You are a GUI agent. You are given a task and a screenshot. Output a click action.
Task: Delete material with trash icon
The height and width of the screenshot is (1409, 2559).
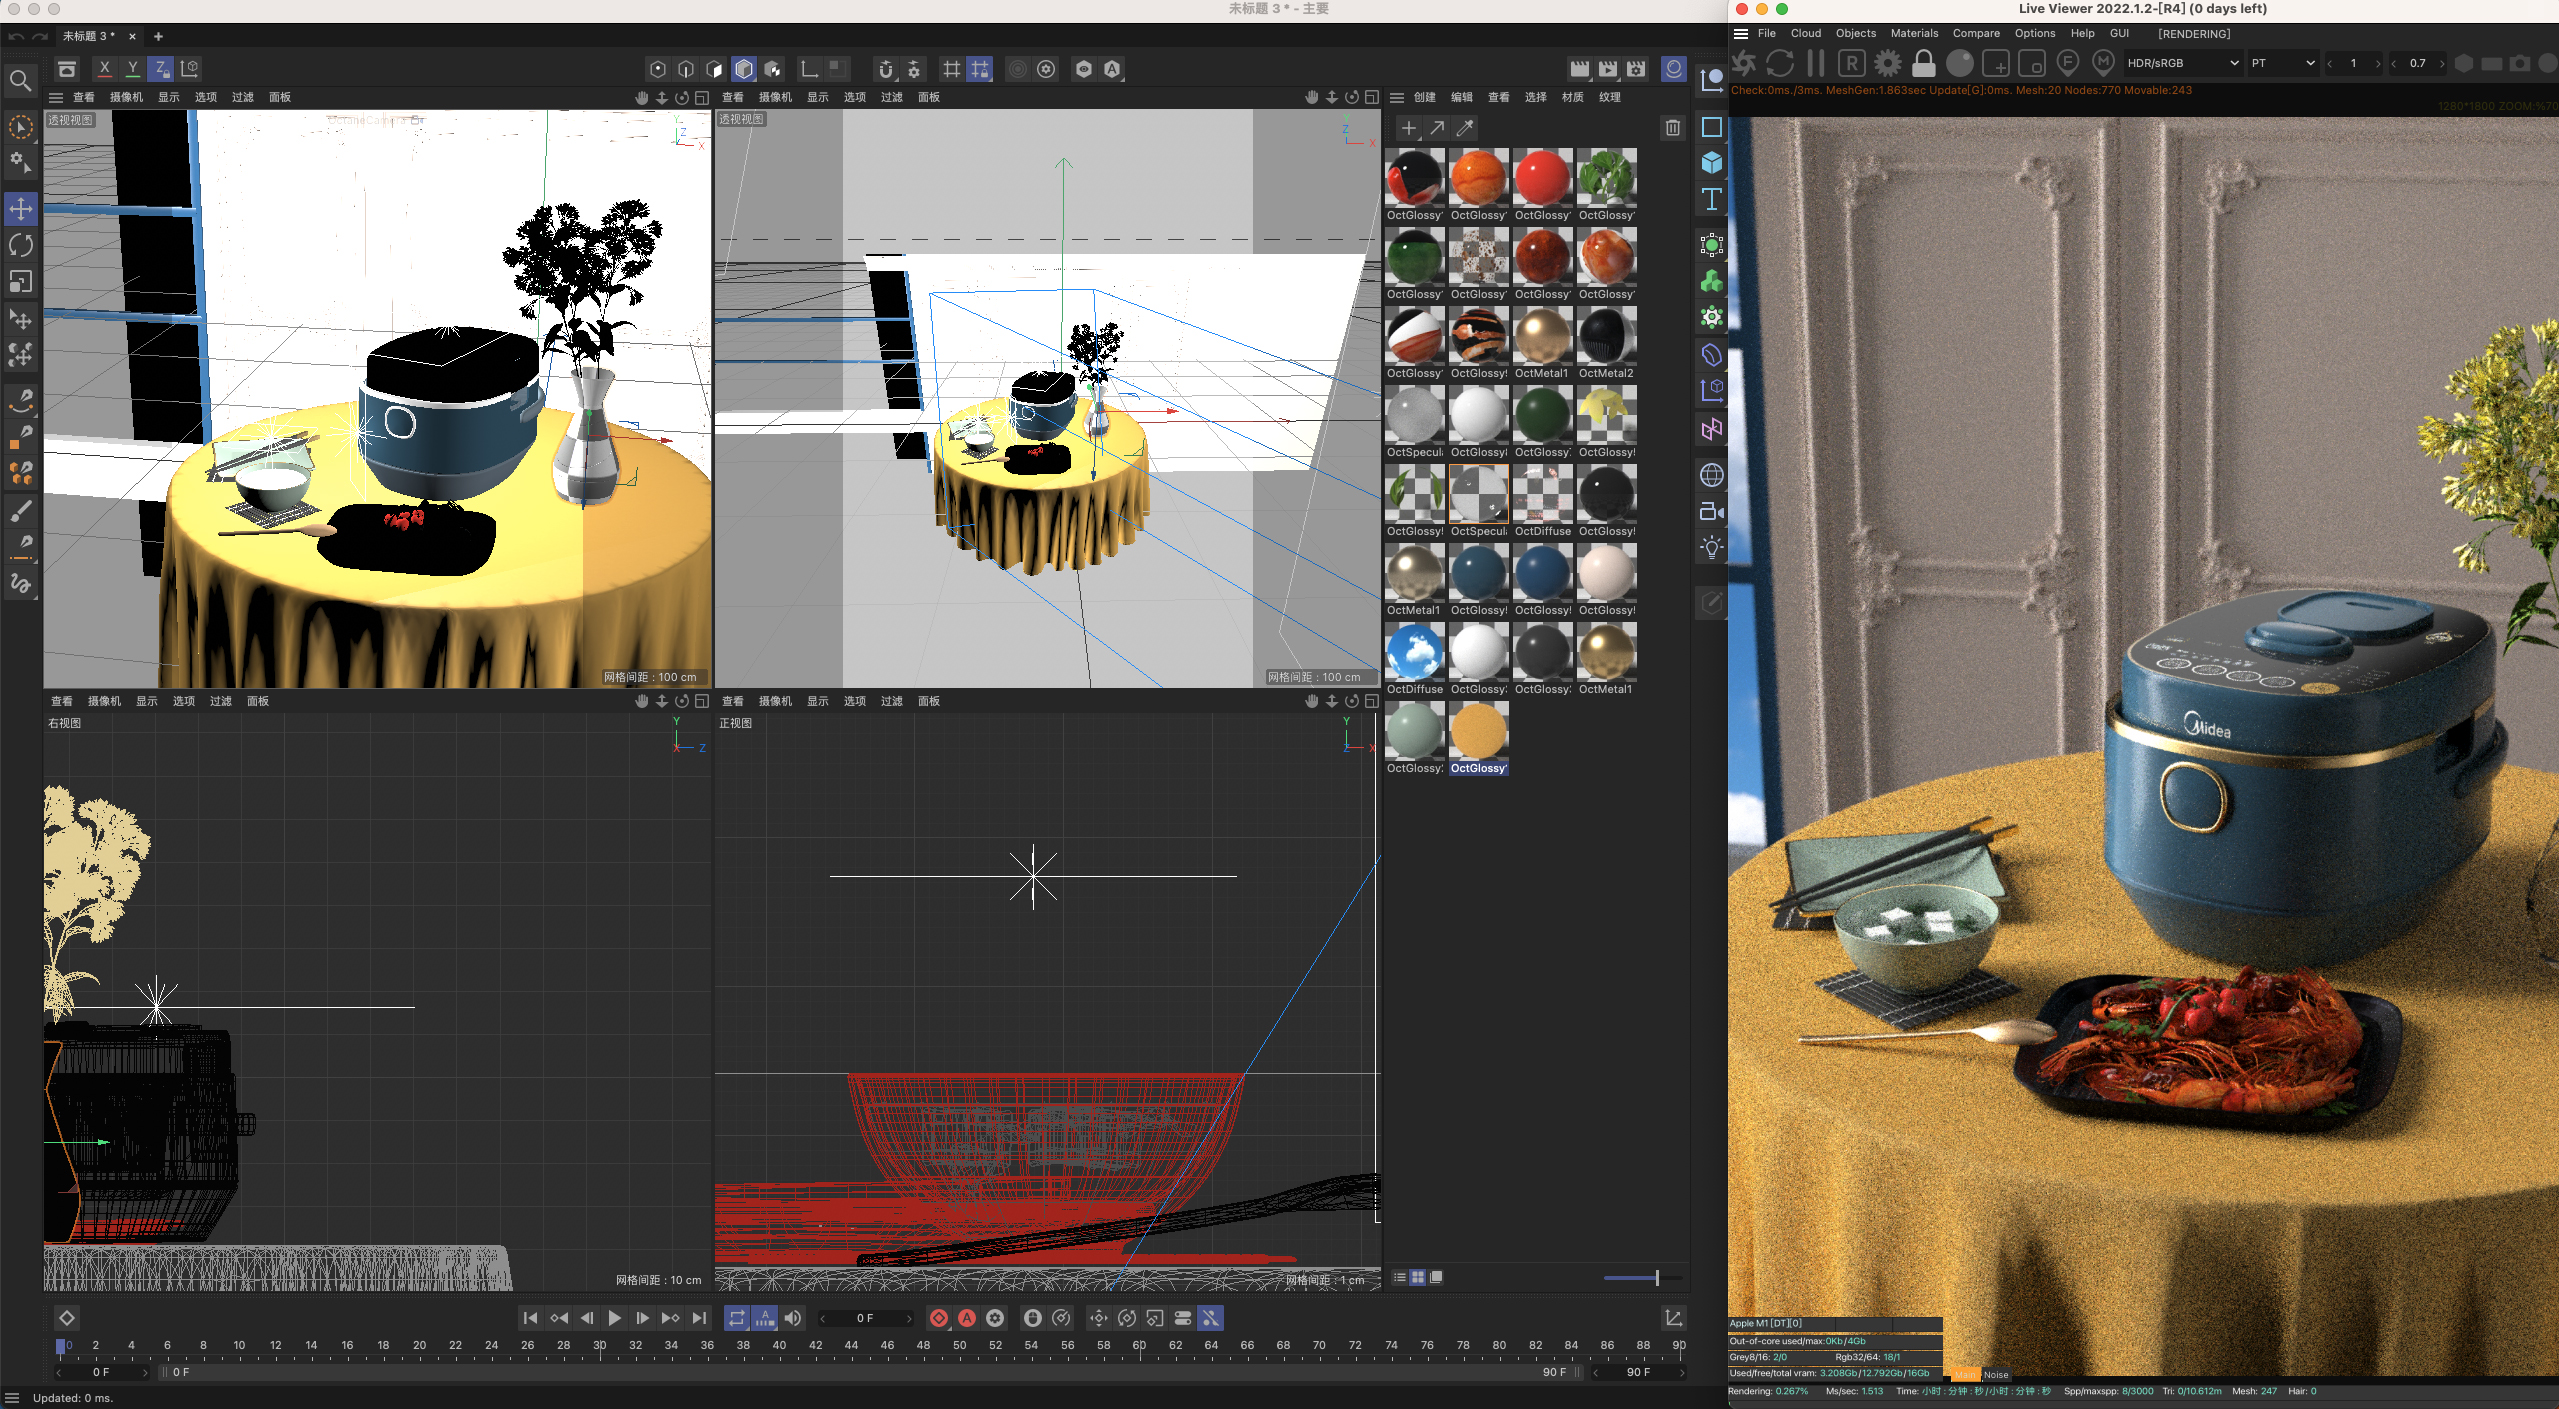click(1672, 128)
